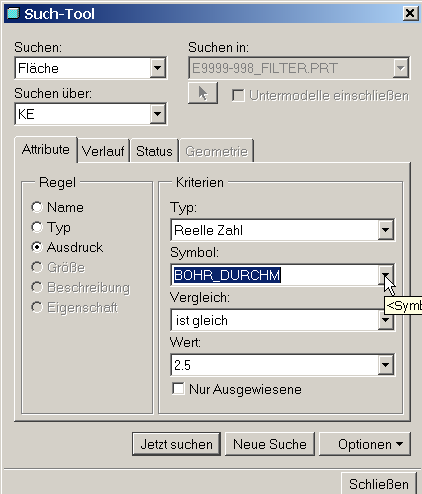This screenshot has height=494, width=422.
Task: Switch to the Status tab
Action: coord(154,151)
